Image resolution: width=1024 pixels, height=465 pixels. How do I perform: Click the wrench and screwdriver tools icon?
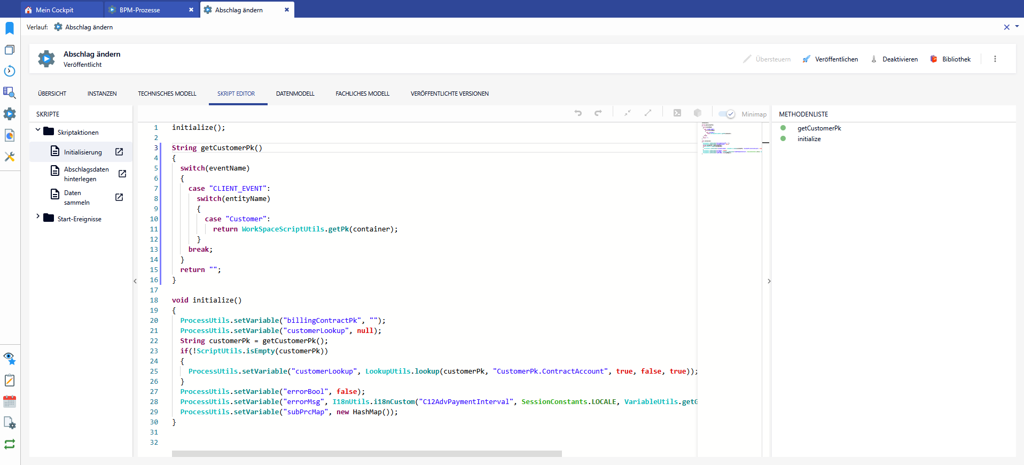click(9, 157)
